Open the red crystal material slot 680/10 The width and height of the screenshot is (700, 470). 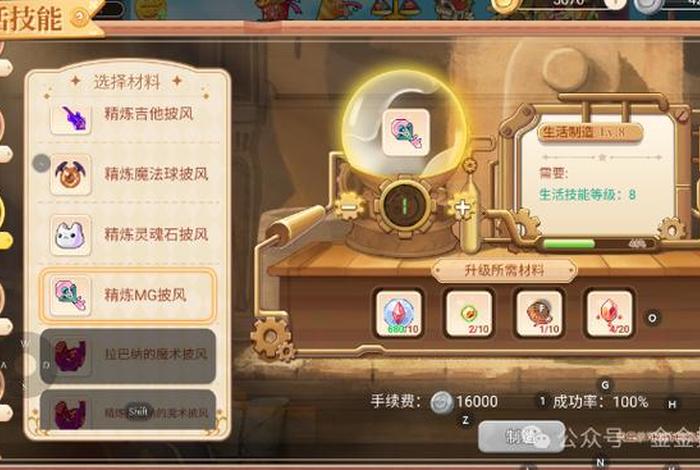[399, 313]
